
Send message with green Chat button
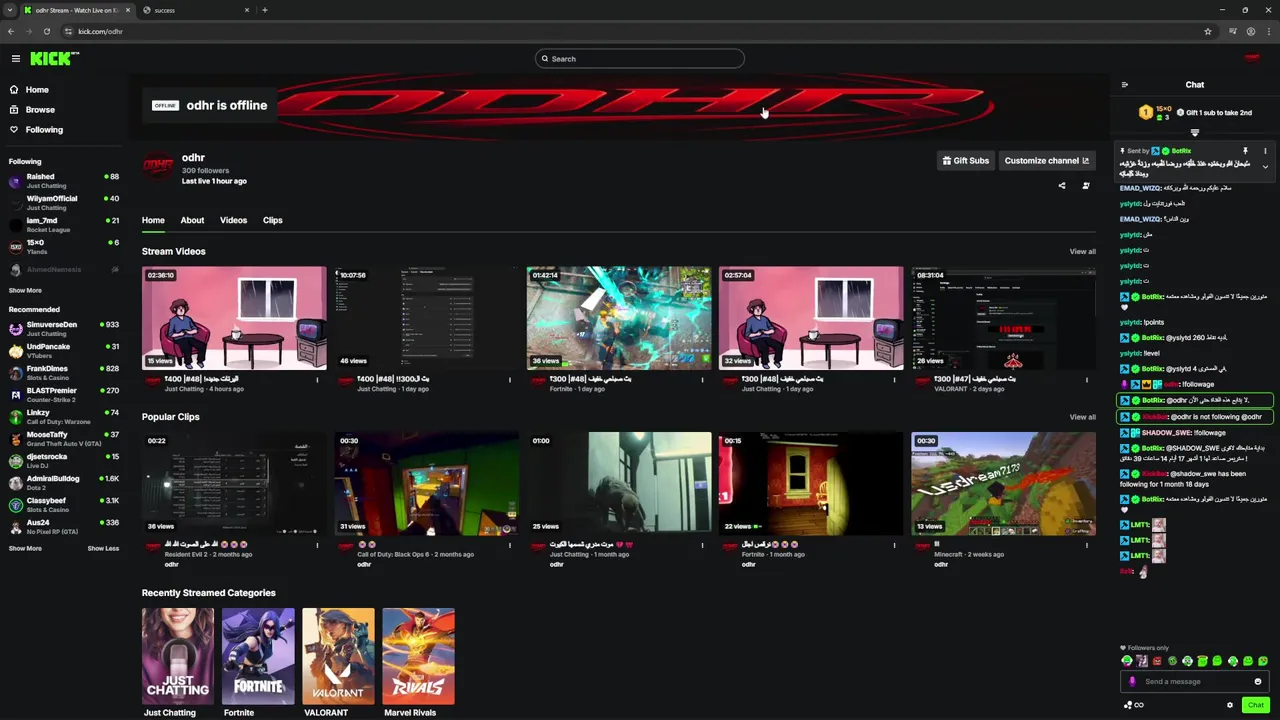pos(1255,705)
